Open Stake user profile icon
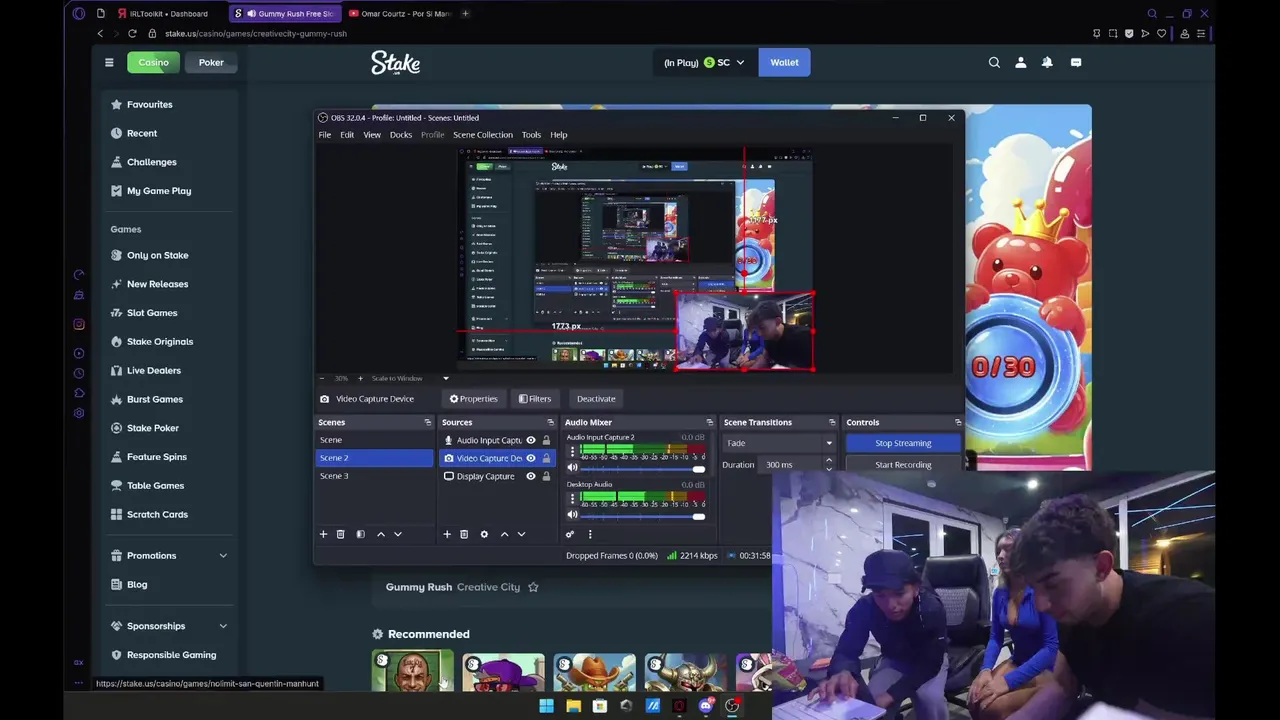 1021,62
